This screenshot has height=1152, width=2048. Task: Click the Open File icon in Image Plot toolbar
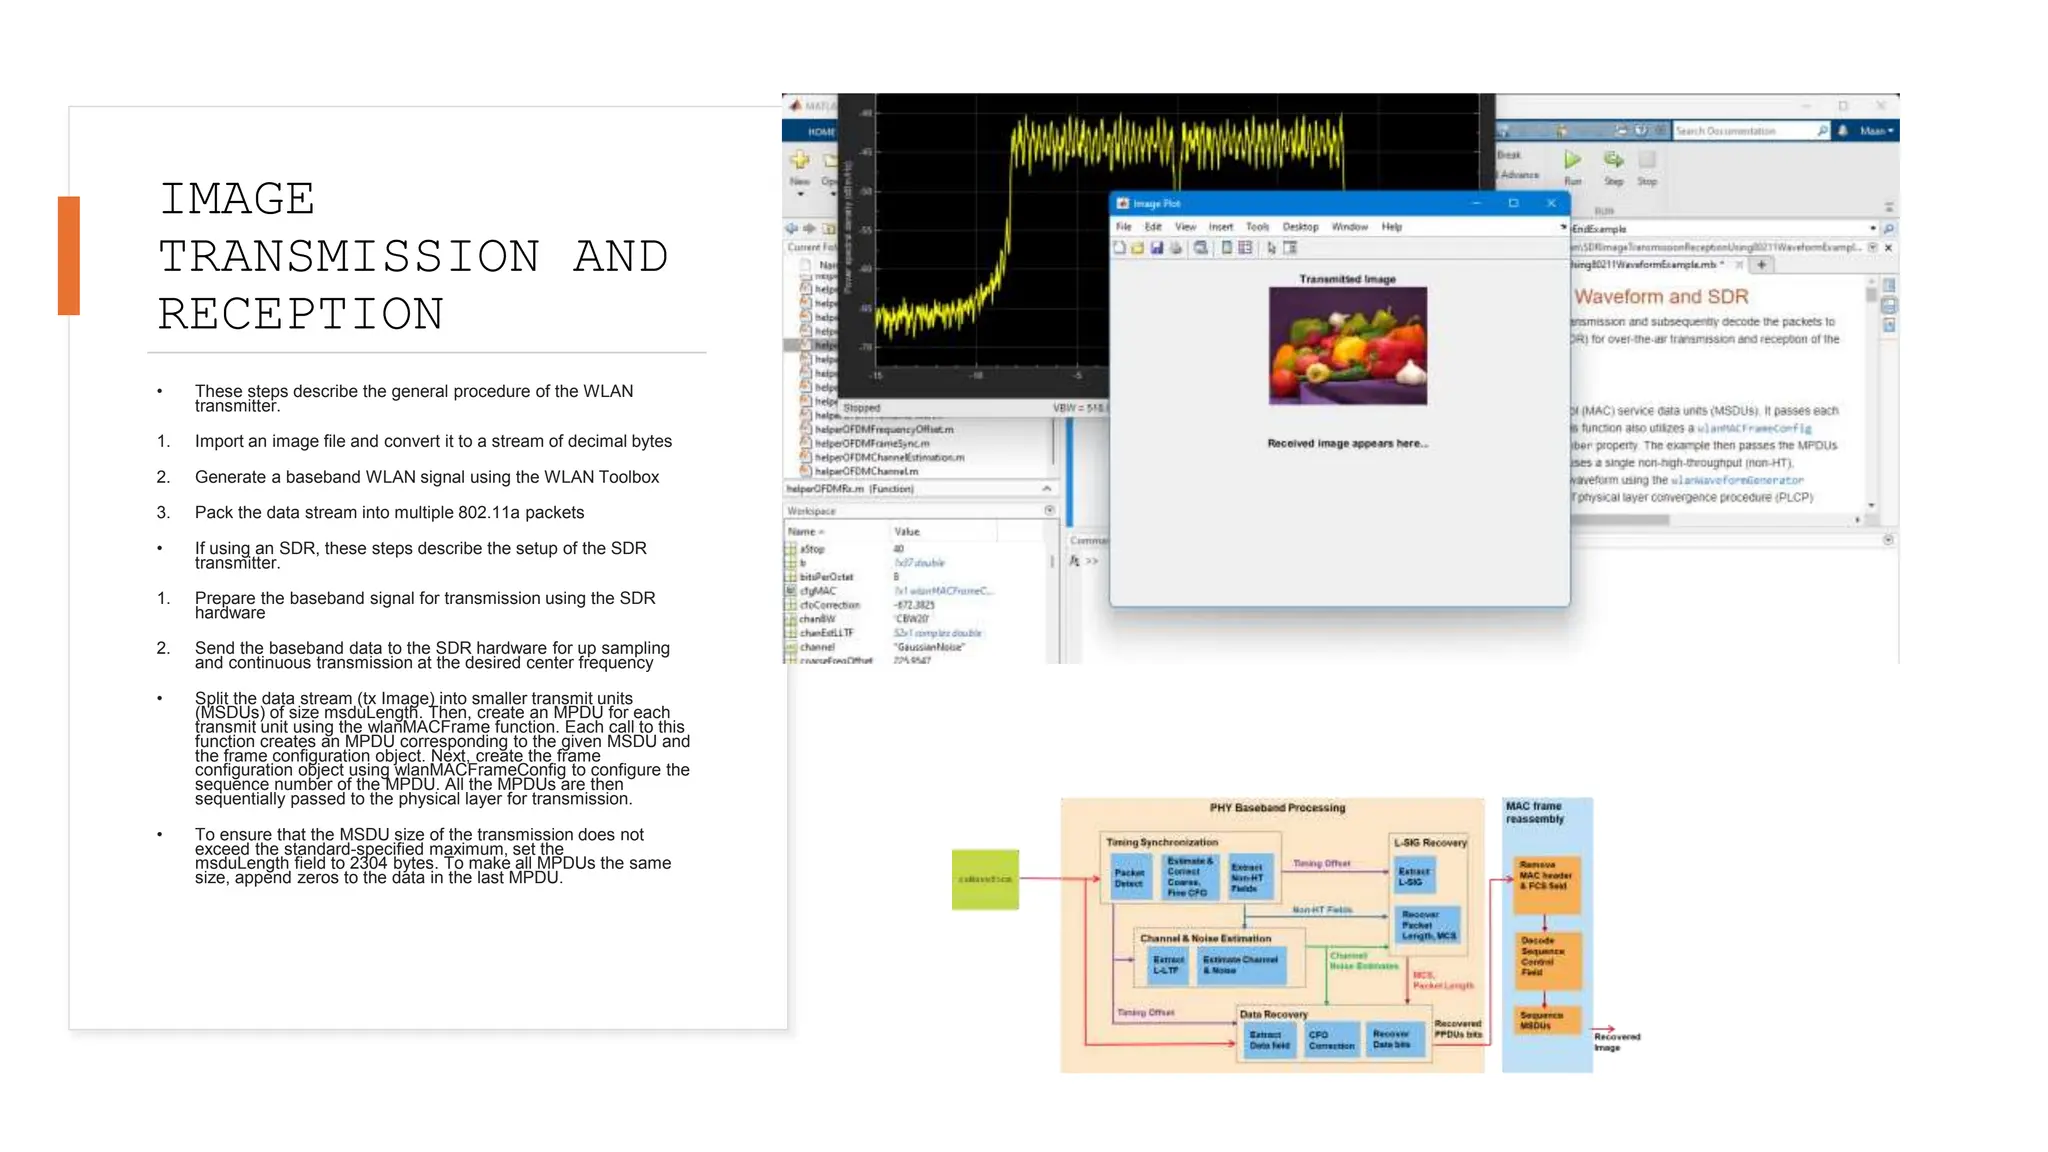click(x=1138, y=247)
